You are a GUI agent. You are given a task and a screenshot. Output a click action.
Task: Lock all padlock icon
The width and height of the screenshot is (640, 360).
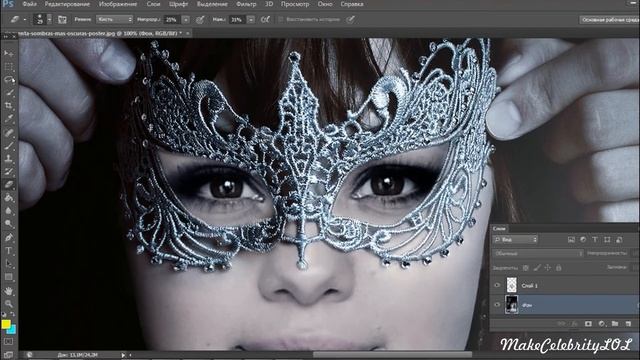coord(559,268)
